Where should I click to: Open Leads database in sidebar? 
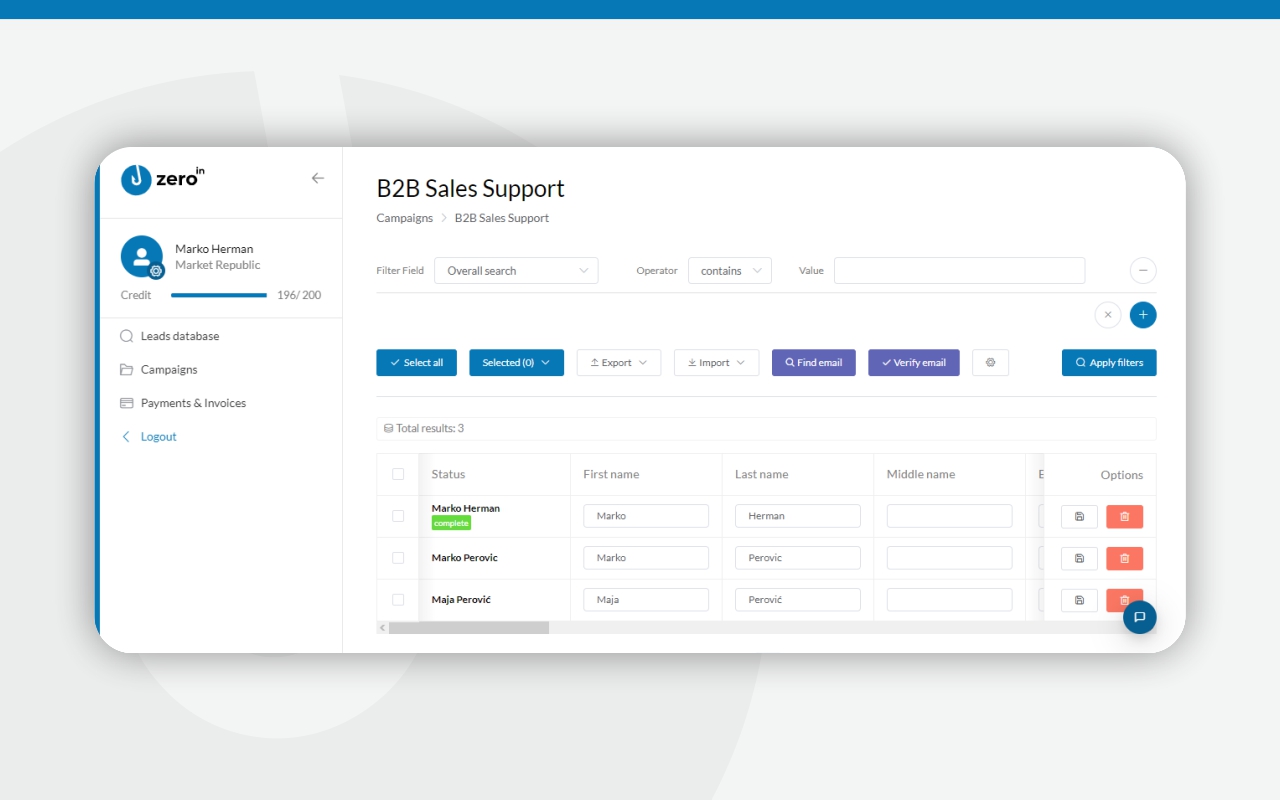(180, 336)
